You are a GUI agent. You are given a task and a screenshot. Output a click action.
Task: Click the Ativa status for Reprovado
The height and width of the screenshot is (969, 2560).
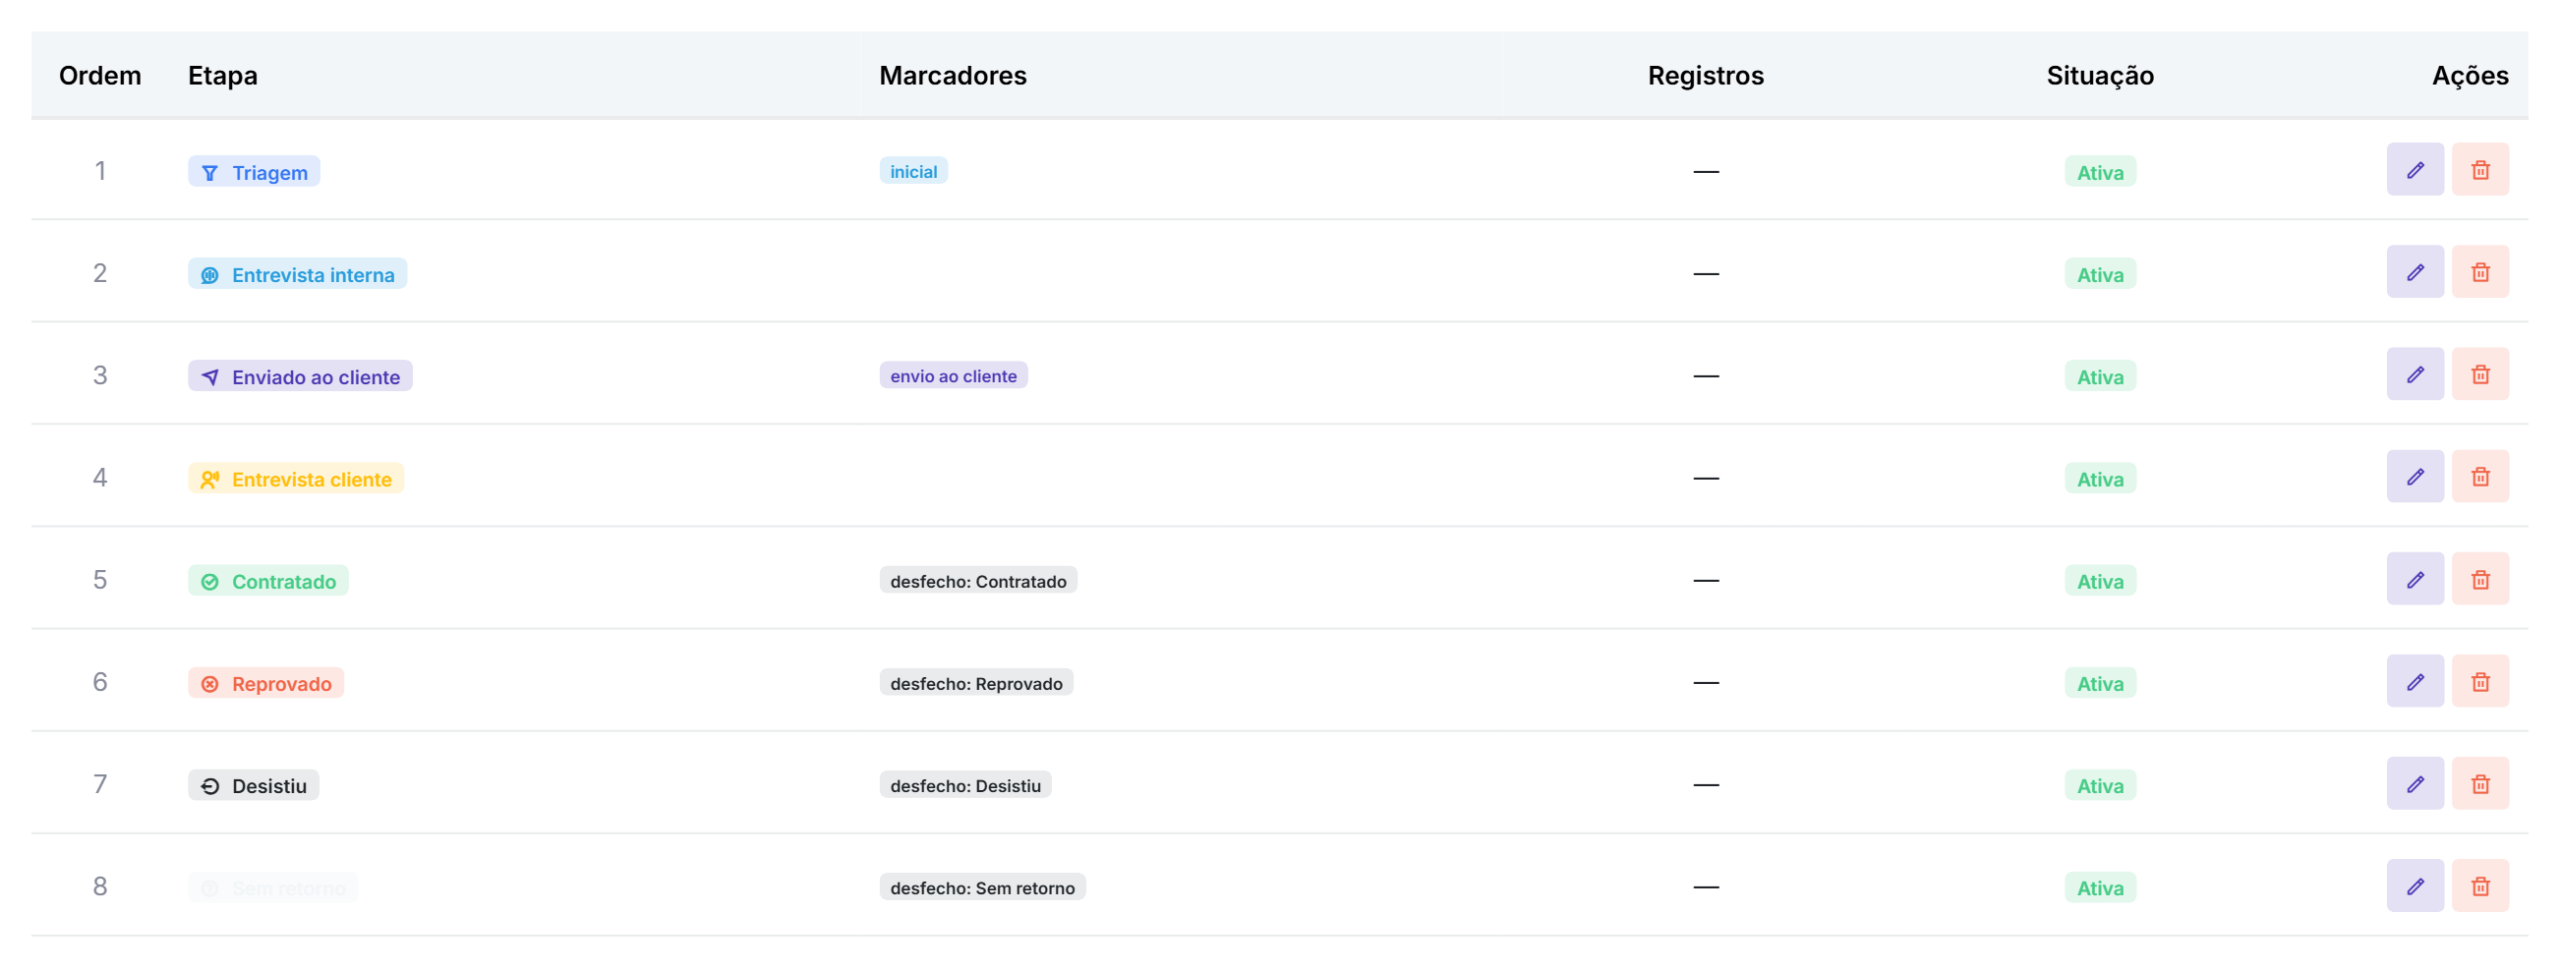[x=2100, y=683]
